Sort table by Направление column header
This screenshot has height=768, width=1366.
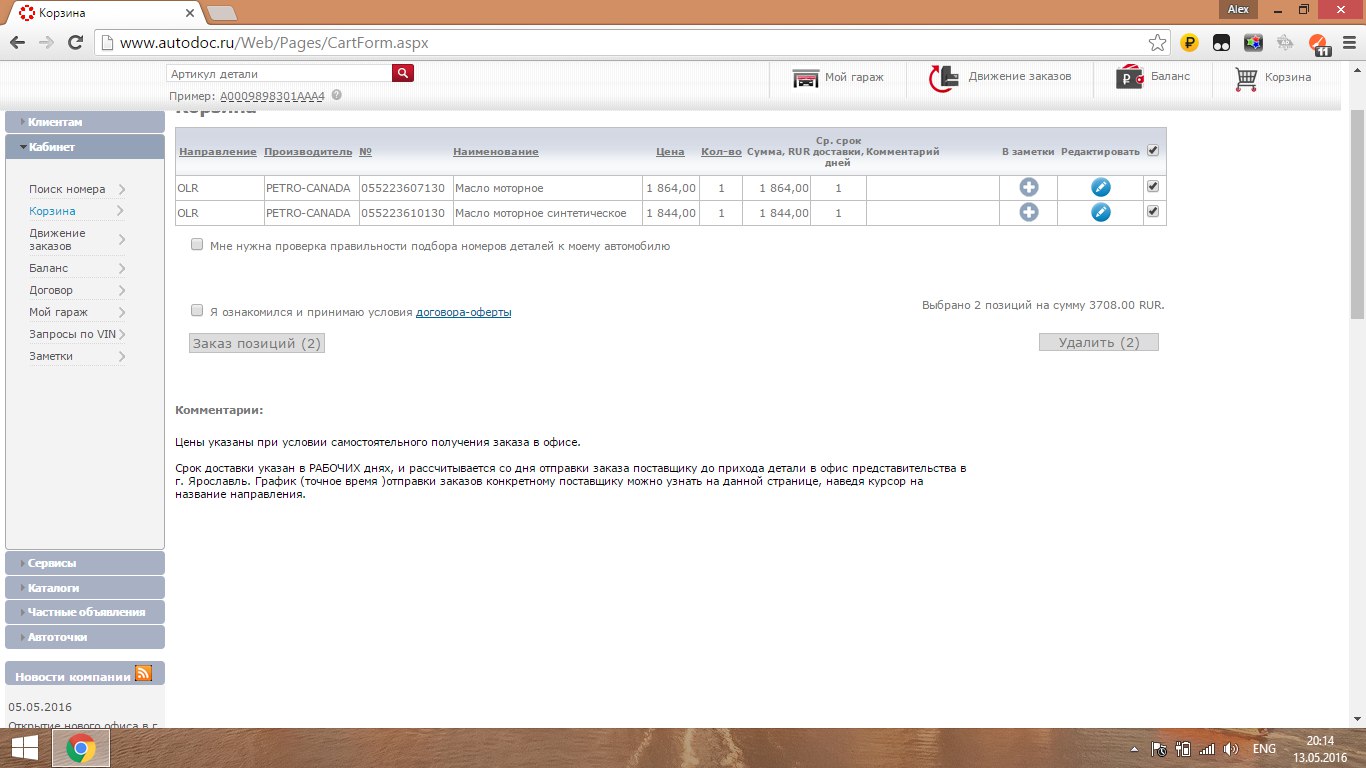[x=217, y=152]
